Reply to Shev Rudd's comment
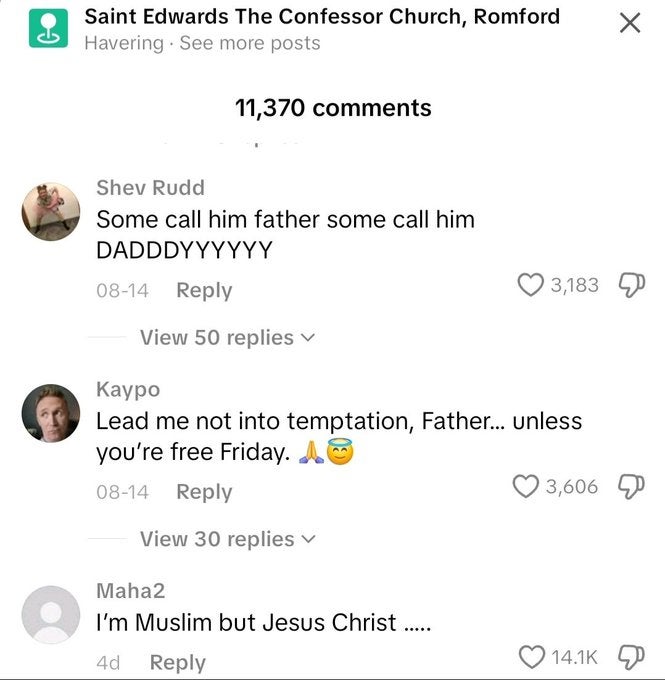This screenshot has height=680, width=665. [204, 290]
